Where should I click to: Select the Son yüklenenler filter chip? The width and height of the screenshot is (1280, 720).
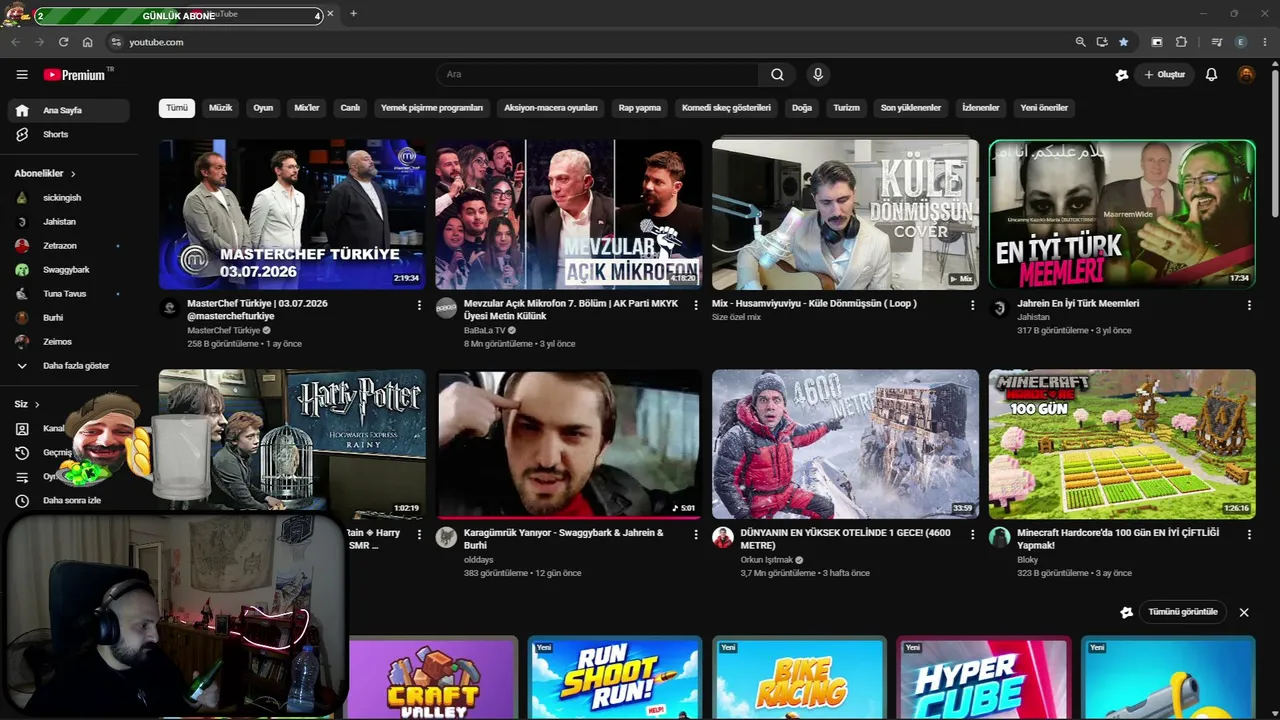[x=911, y=108]
